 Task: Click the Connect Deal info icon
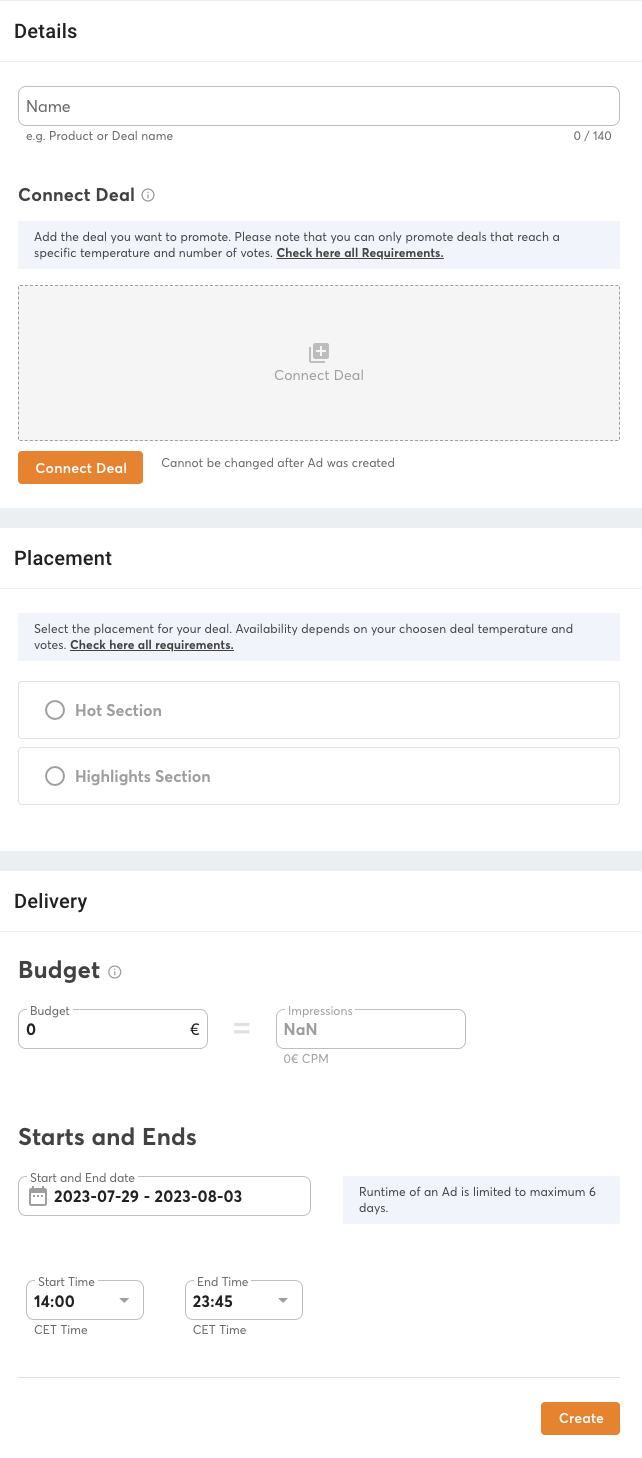click(x=148, y=195)
